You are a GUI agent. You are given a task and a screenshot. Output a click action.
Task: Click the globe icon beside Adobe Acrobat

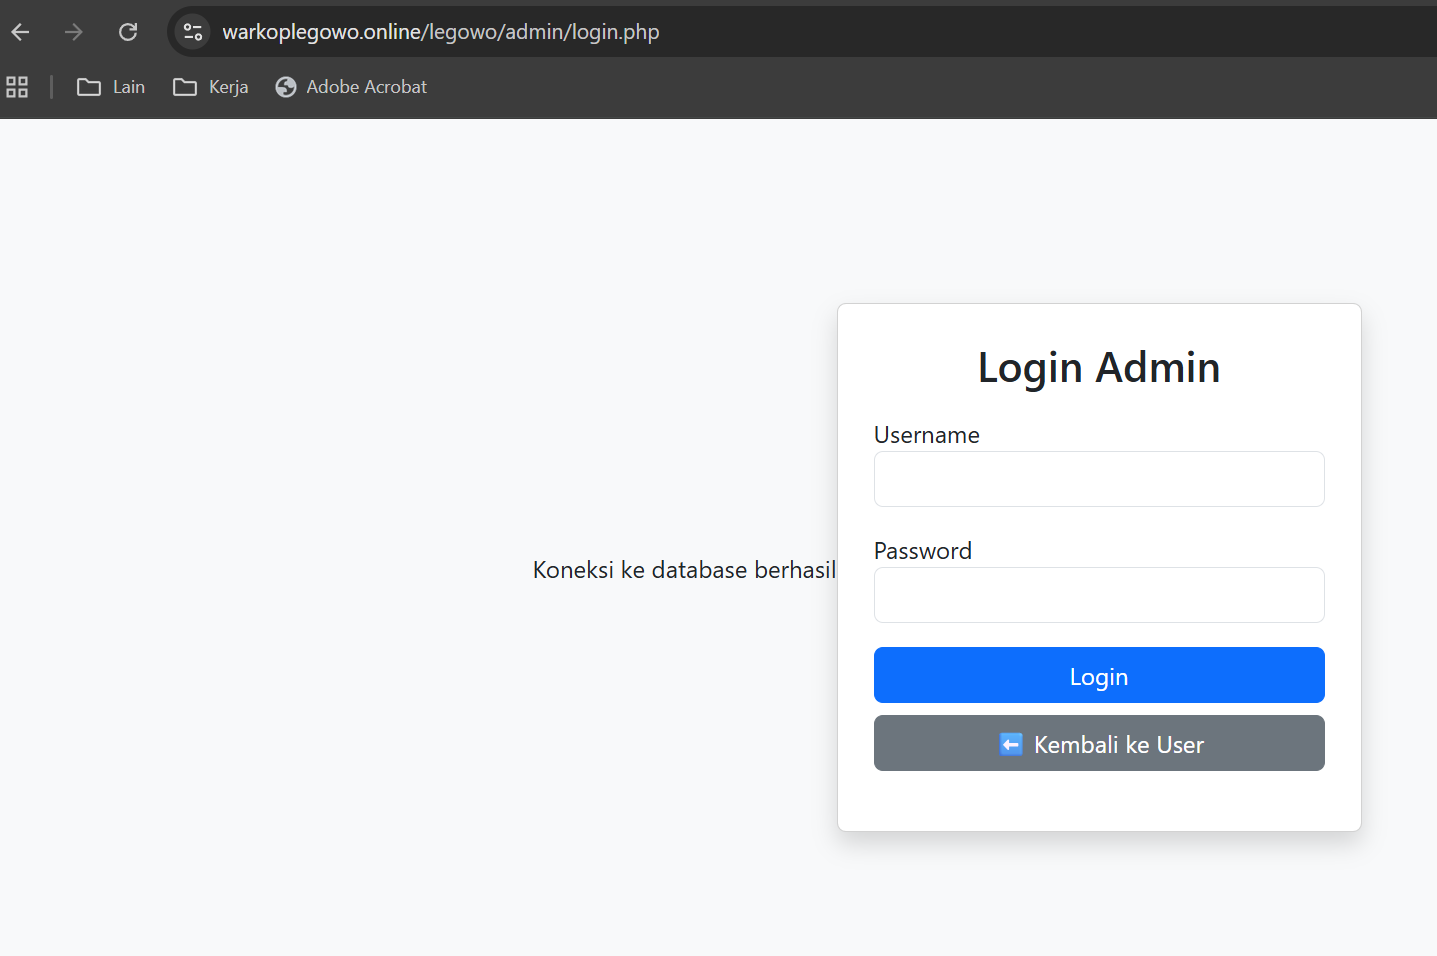tap(286, 87)
